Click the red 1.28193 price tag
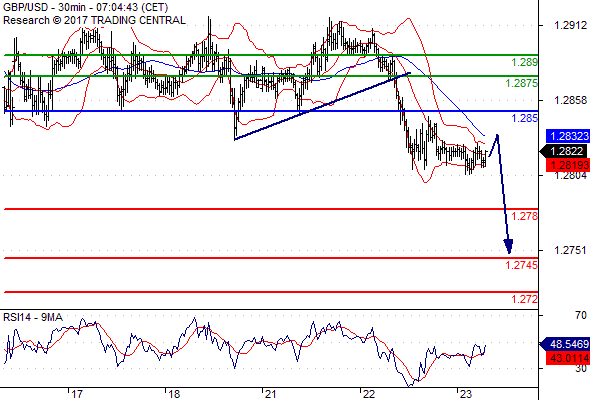This screenshot has height=400, width=590. 568,165
